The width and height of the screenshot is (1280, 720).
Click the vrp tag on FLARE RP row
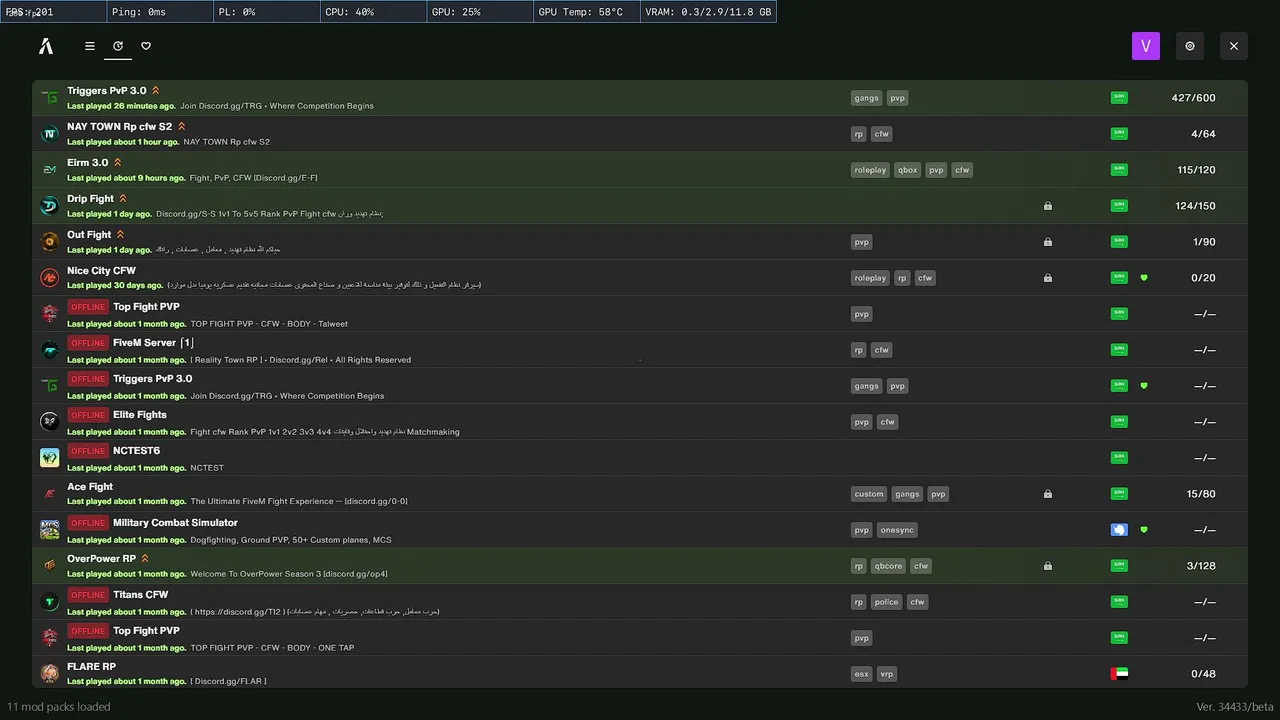(886, 674)
